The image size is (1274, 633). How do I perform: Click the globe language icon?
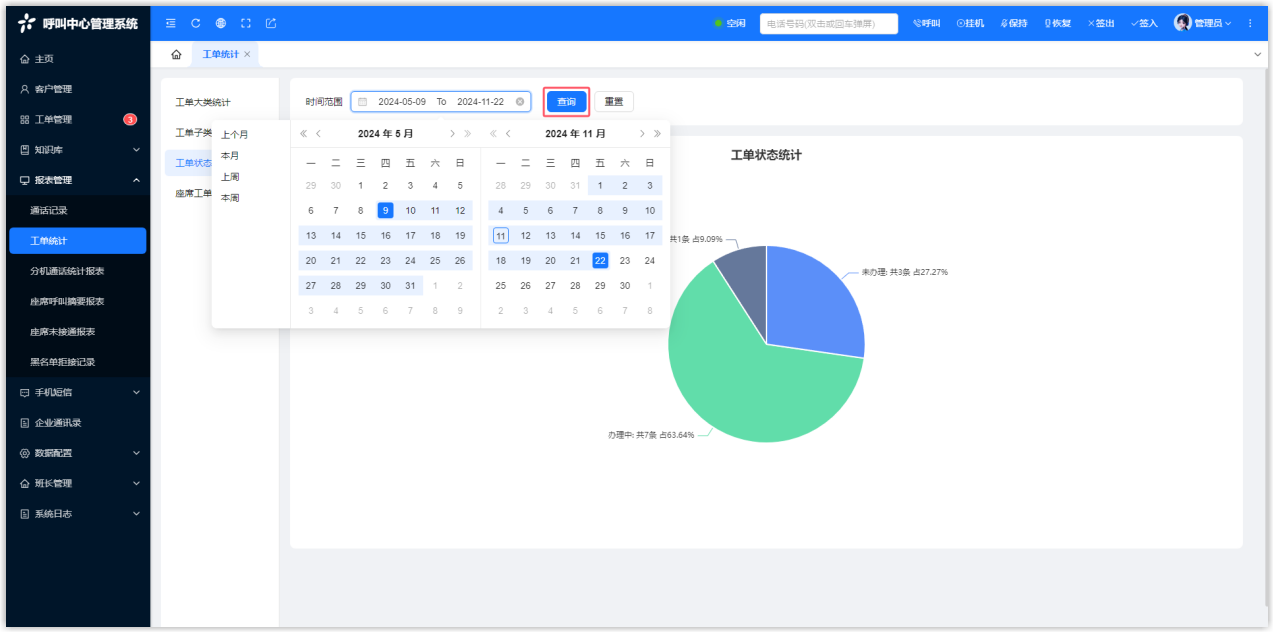(x=220, y=23)
